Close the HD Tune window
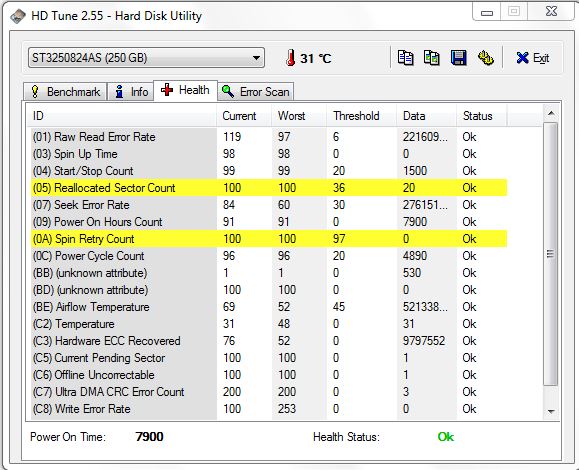 (x=551, y=12)
